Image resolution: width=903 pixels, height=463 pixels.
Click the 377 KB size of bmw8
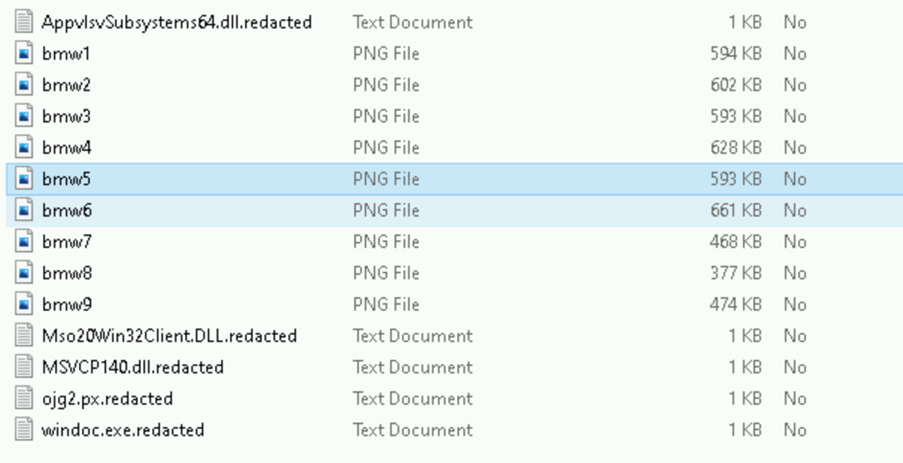pos(735,273)
